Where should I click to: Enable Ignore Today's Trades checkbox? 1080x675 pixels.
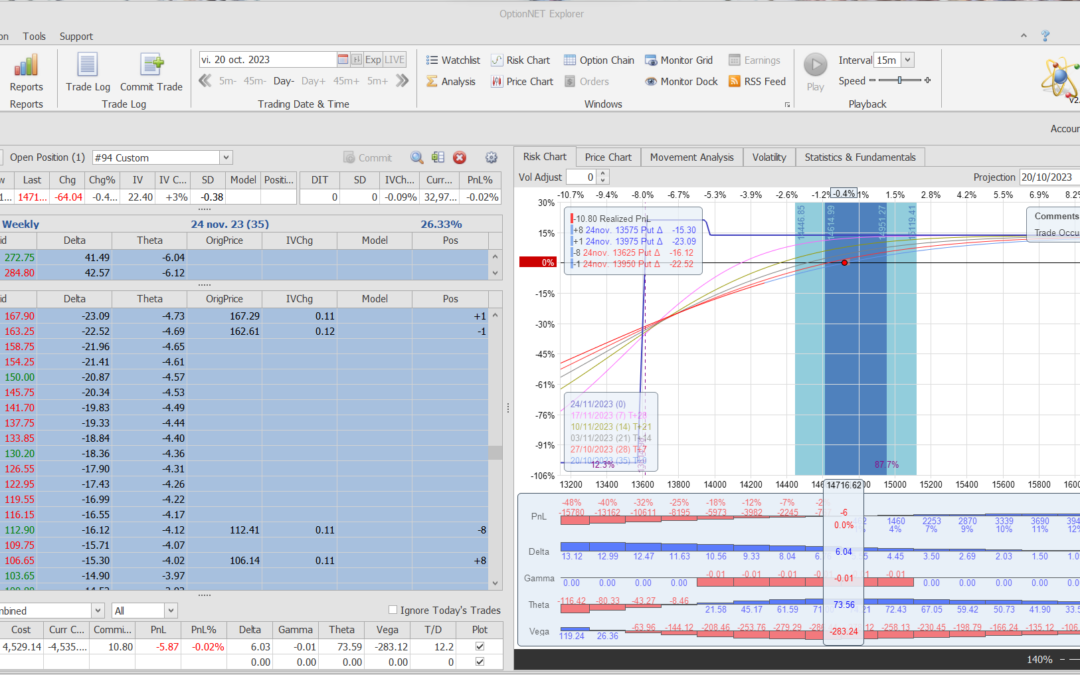392,610
